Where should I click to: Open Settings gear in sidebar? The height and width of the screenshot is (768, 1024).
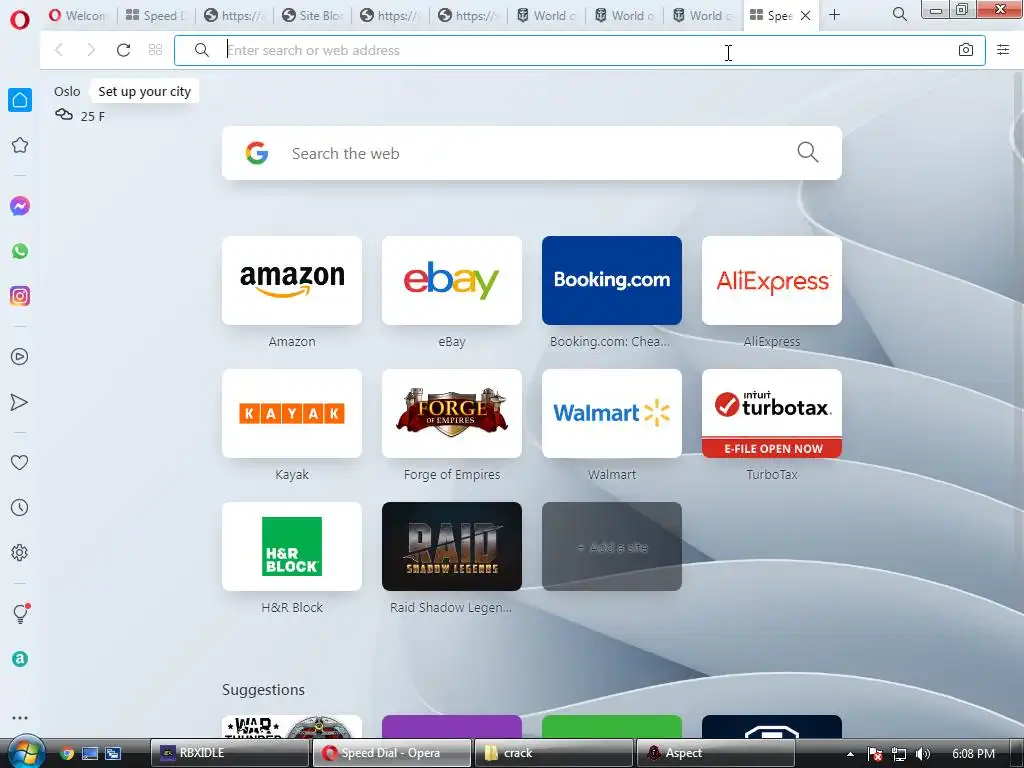point(20,552)
